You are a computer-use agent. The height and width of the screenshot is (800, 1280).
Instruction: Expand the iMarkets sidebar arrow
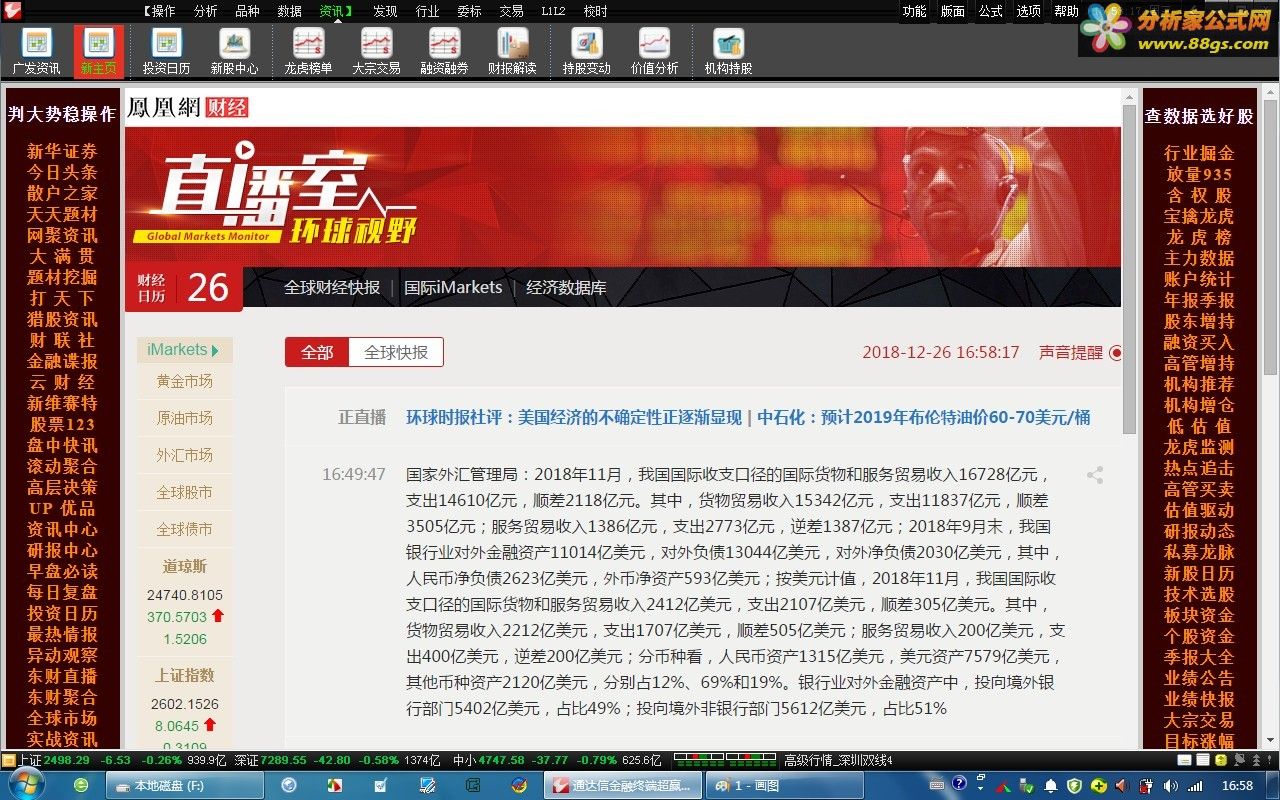click(215, 350)
